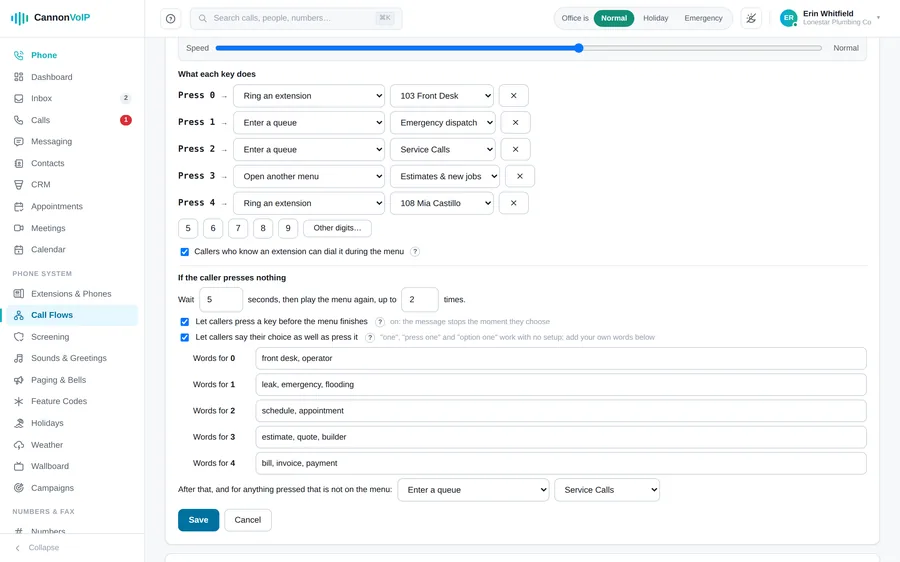Open Press 0 action dropdown
The image size is (900, 562).
(x=309, y=96)
